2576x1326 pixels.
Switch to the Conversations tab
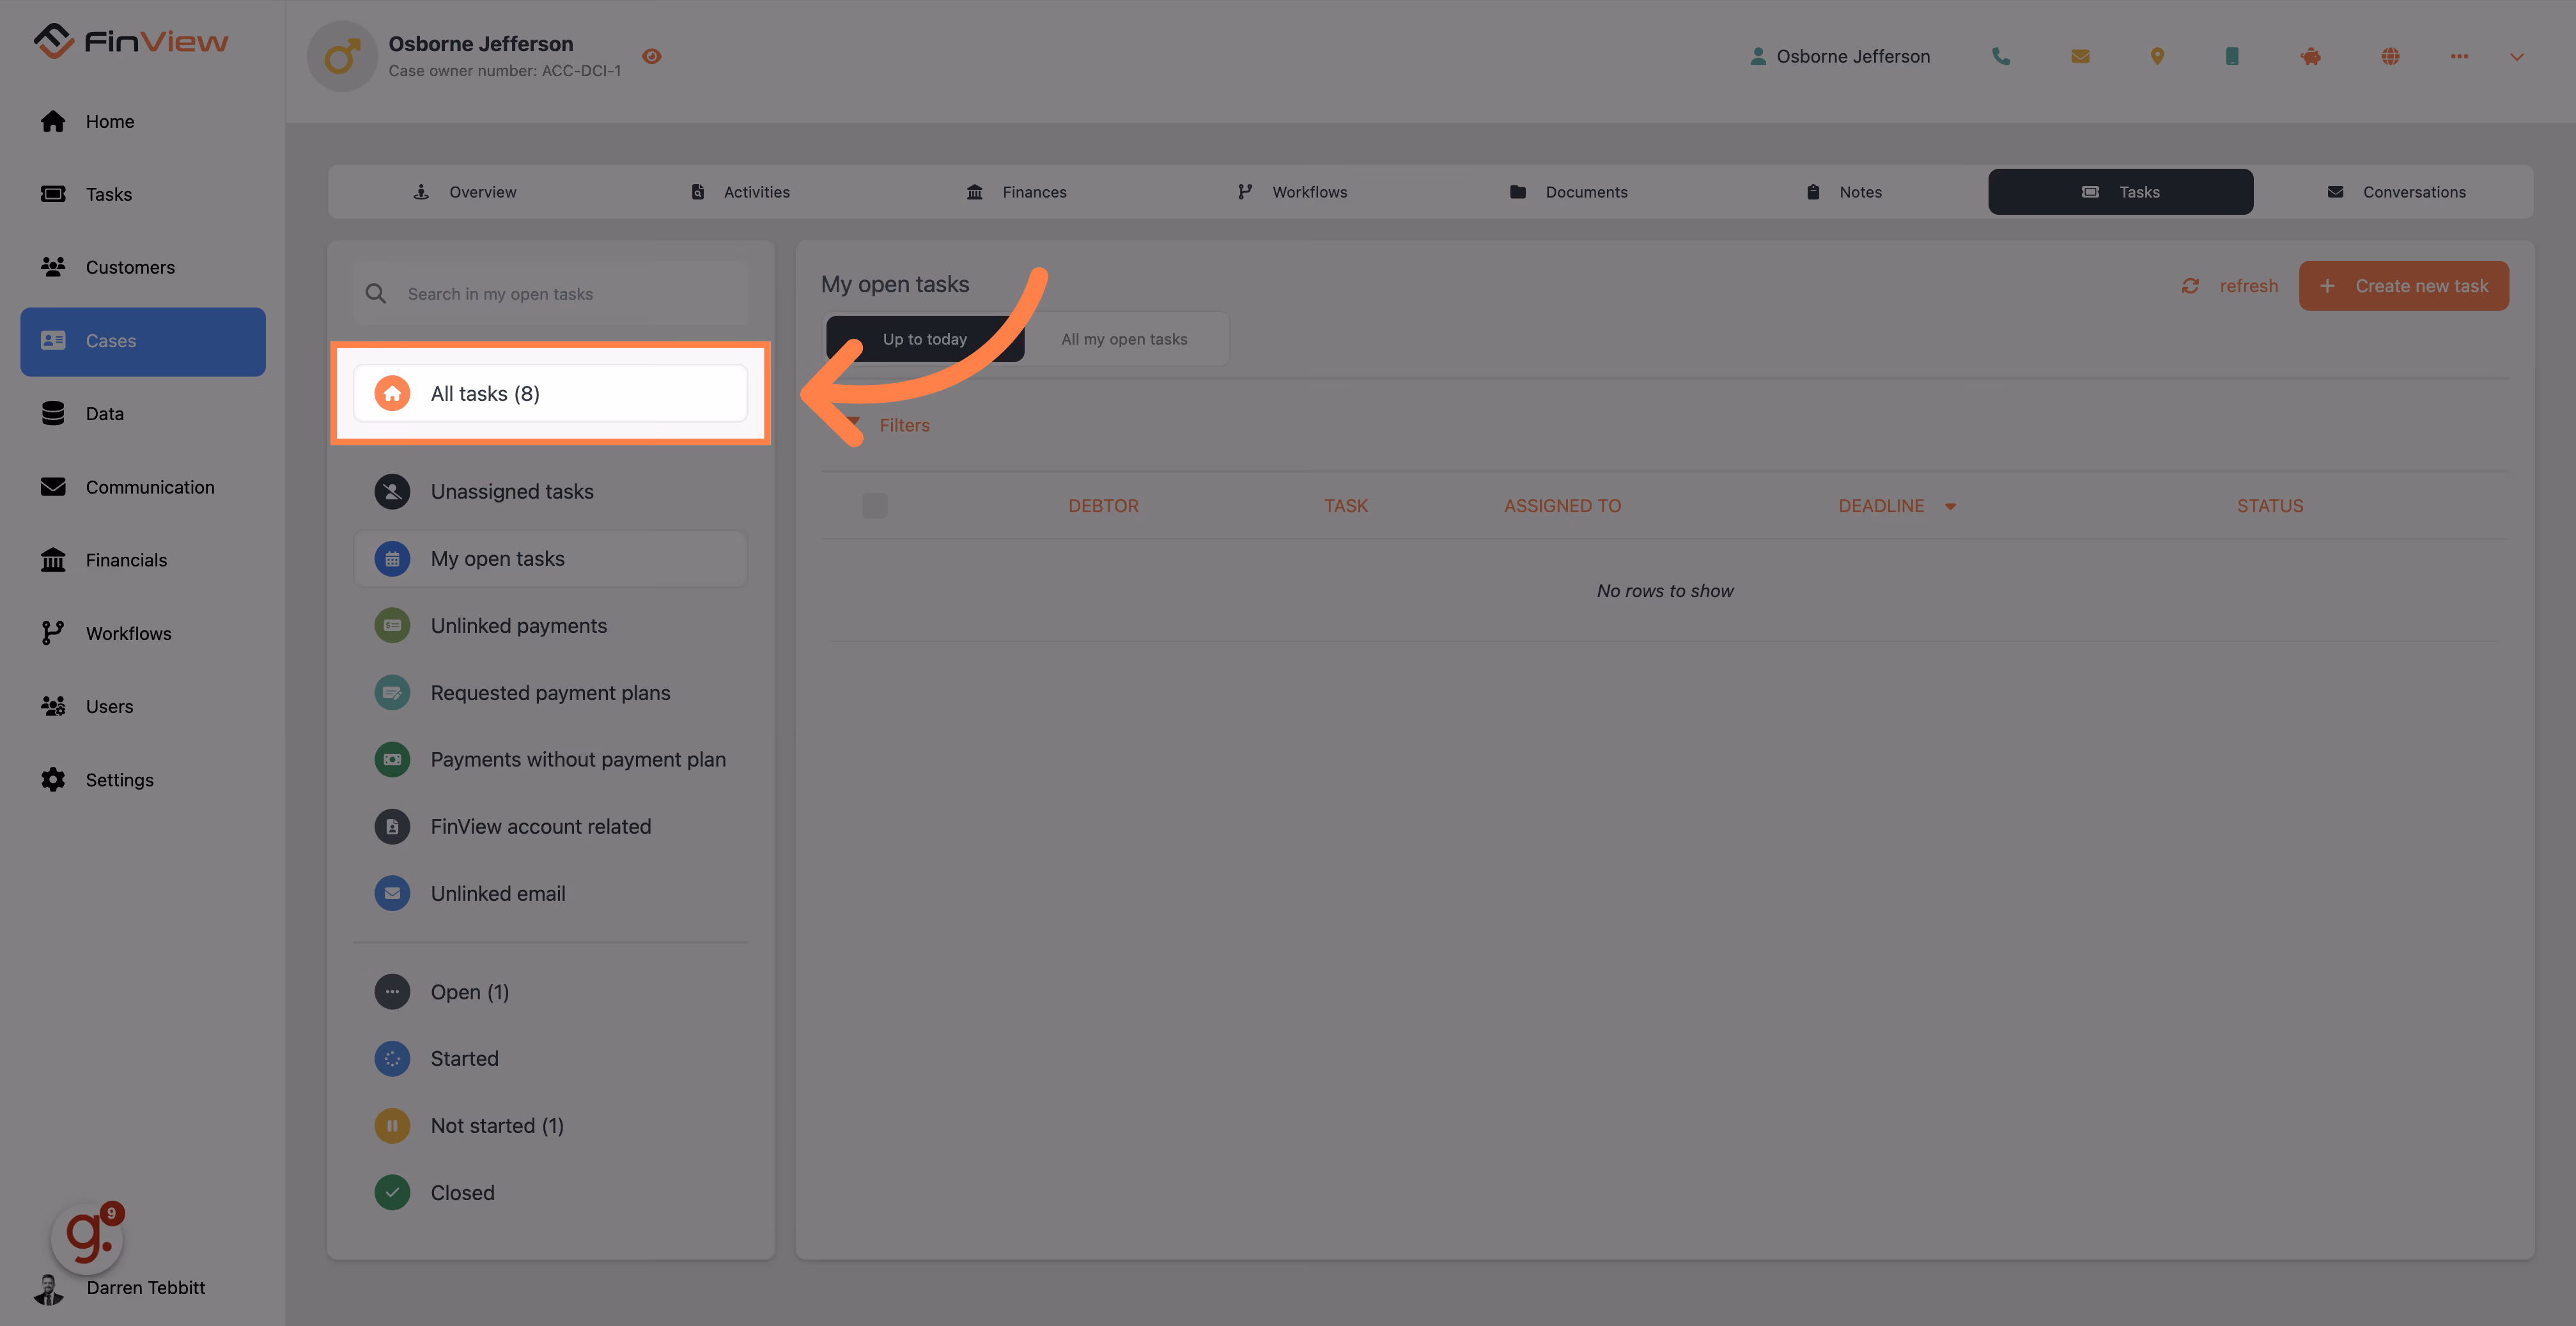pos(2396,192)
